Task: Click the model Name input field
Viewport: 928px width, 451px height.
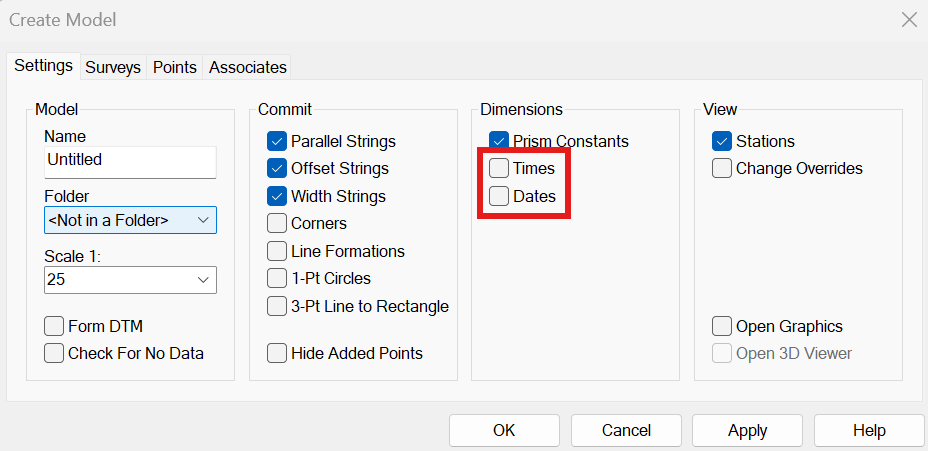Action: coord(130,162)
